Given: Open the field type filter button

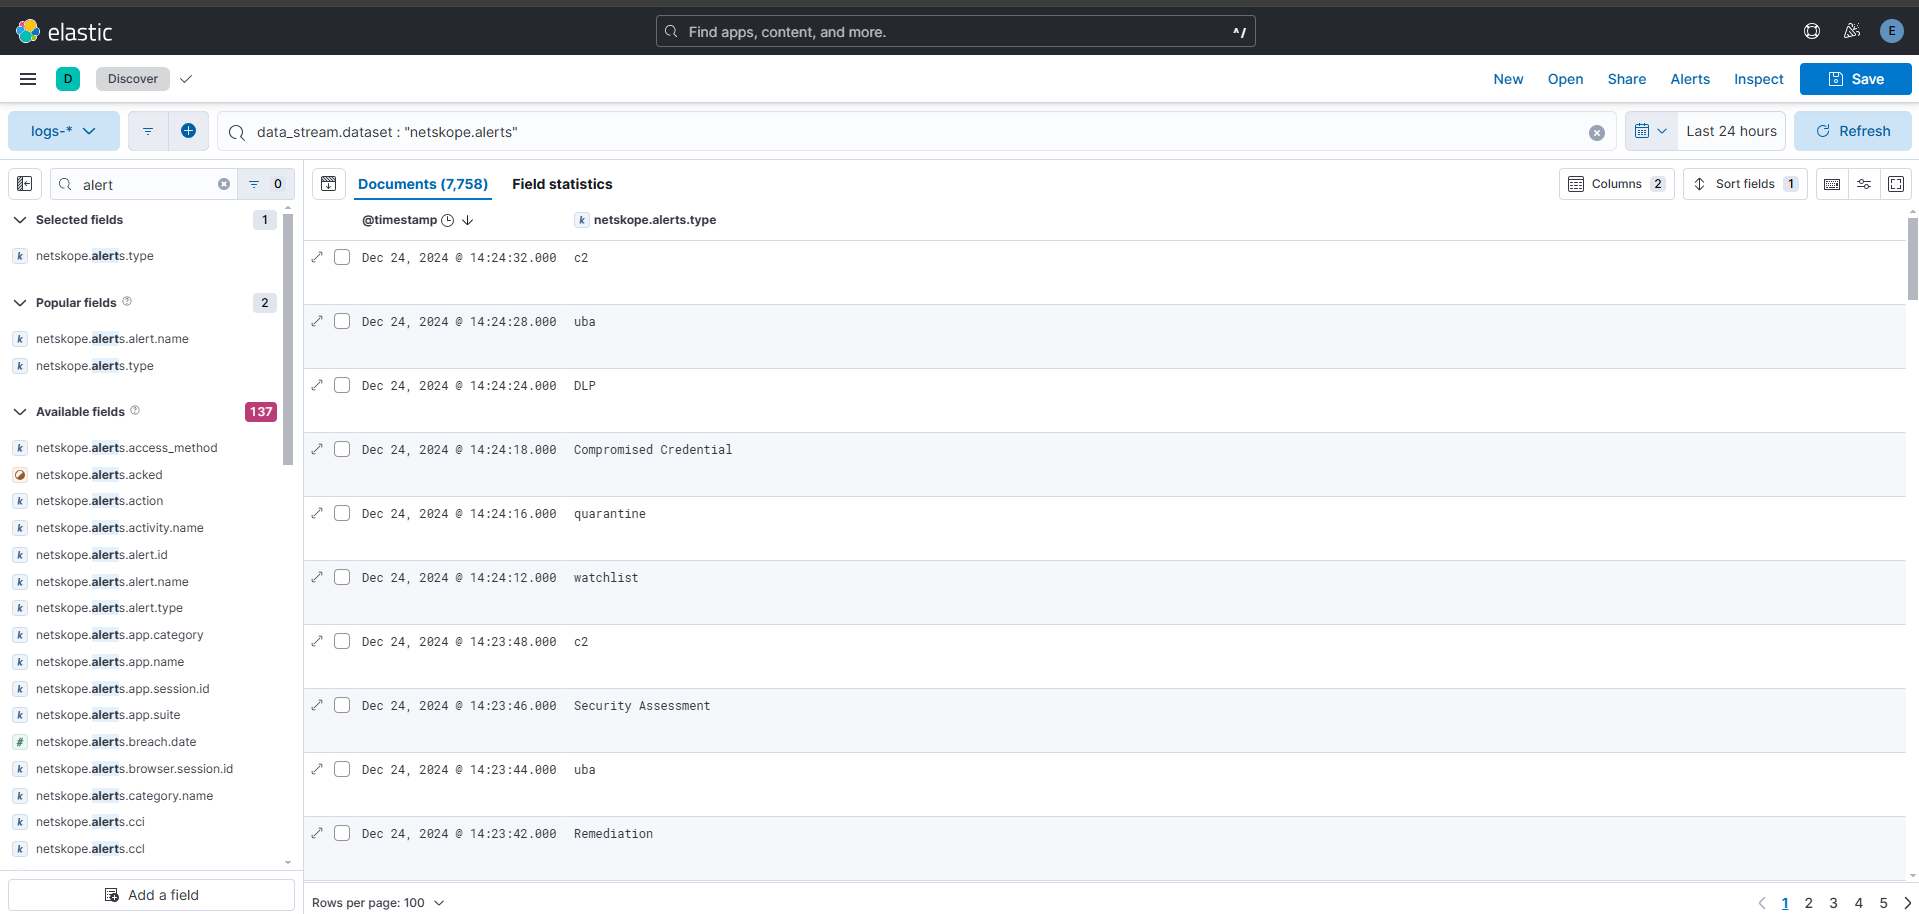Looking at the screenshot, I should coord(266,184).
